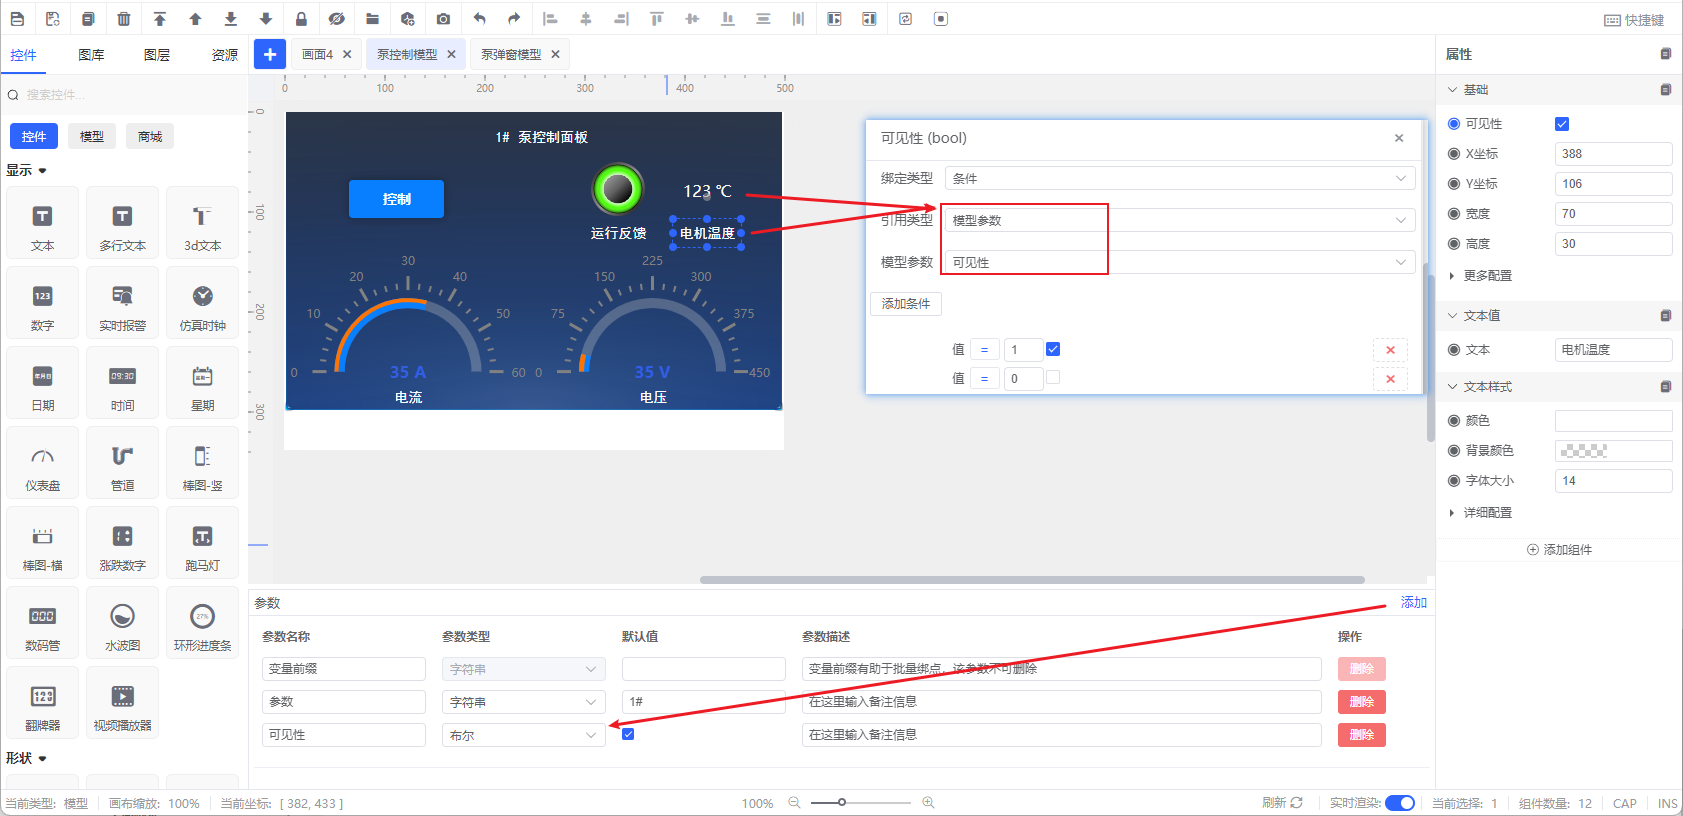Screen dimensions: 1683x816
Task: Click the delete trash icon in toolbar
Action: [x=124, y=19]
